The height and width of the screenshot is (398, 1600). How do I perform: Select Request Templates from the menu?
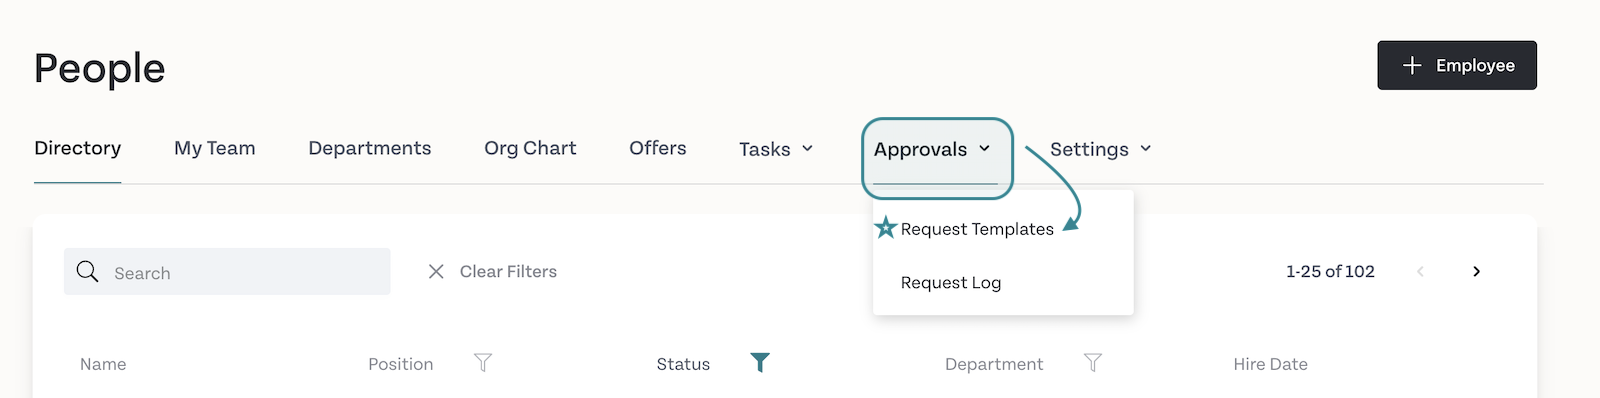(977, 229)
